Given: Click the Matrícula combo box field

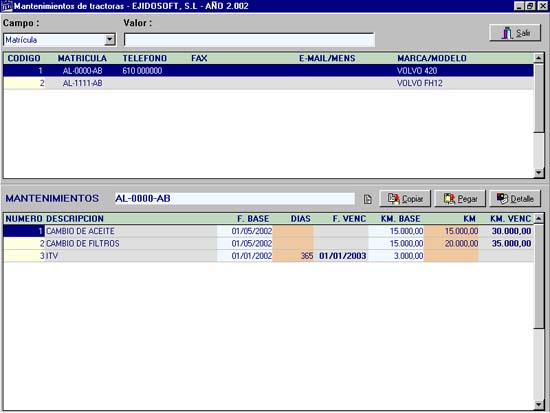Looking at the screenshot, I should coord(59,40).
